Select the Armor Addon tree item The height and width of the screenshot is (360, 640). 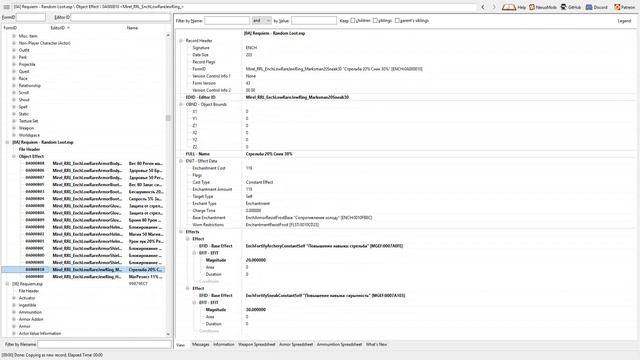tap(31, 319)
